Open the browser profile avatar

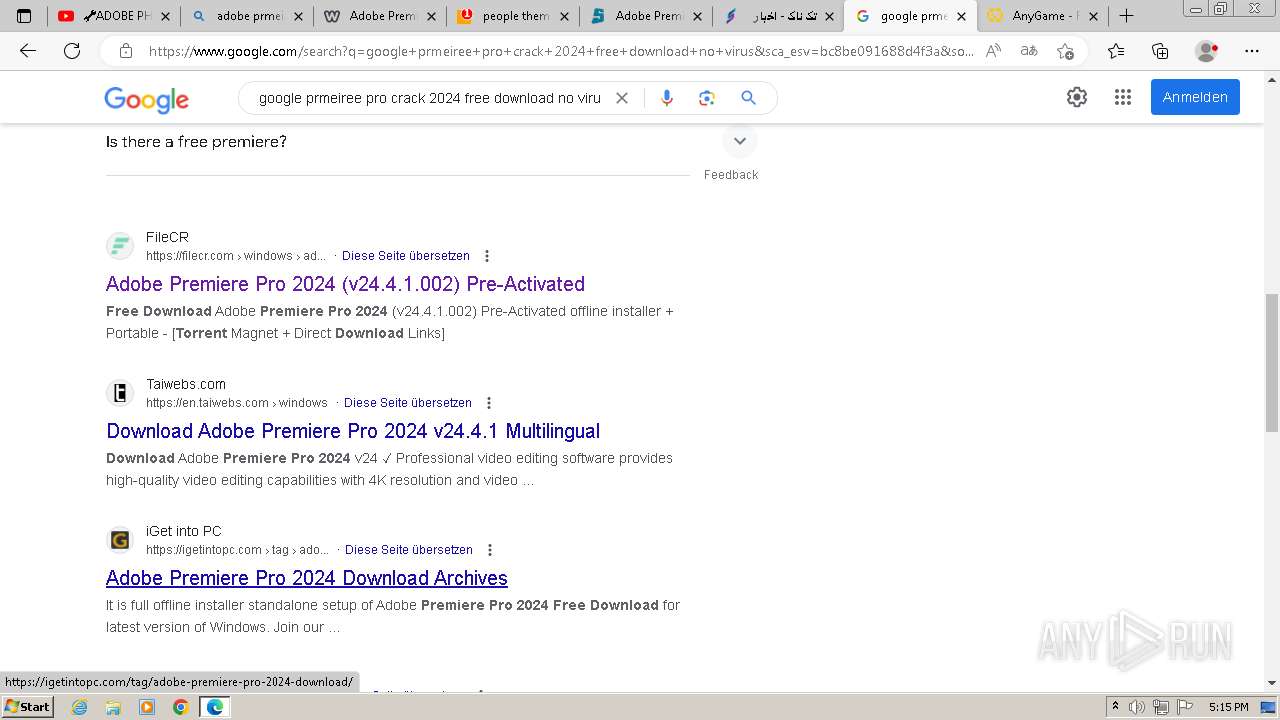pos(1207,51)
